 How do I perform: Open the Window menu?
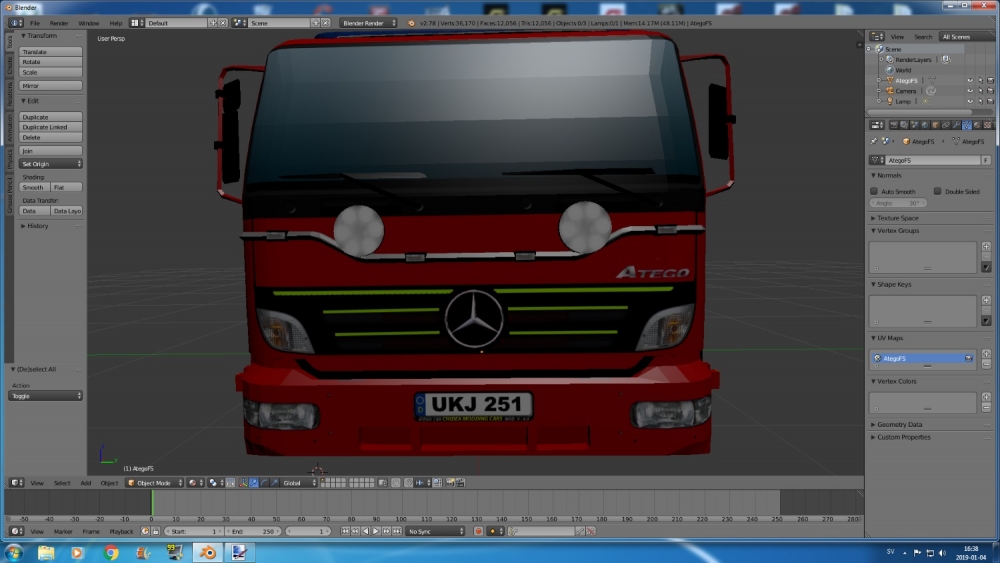click(x=89, y=23)
